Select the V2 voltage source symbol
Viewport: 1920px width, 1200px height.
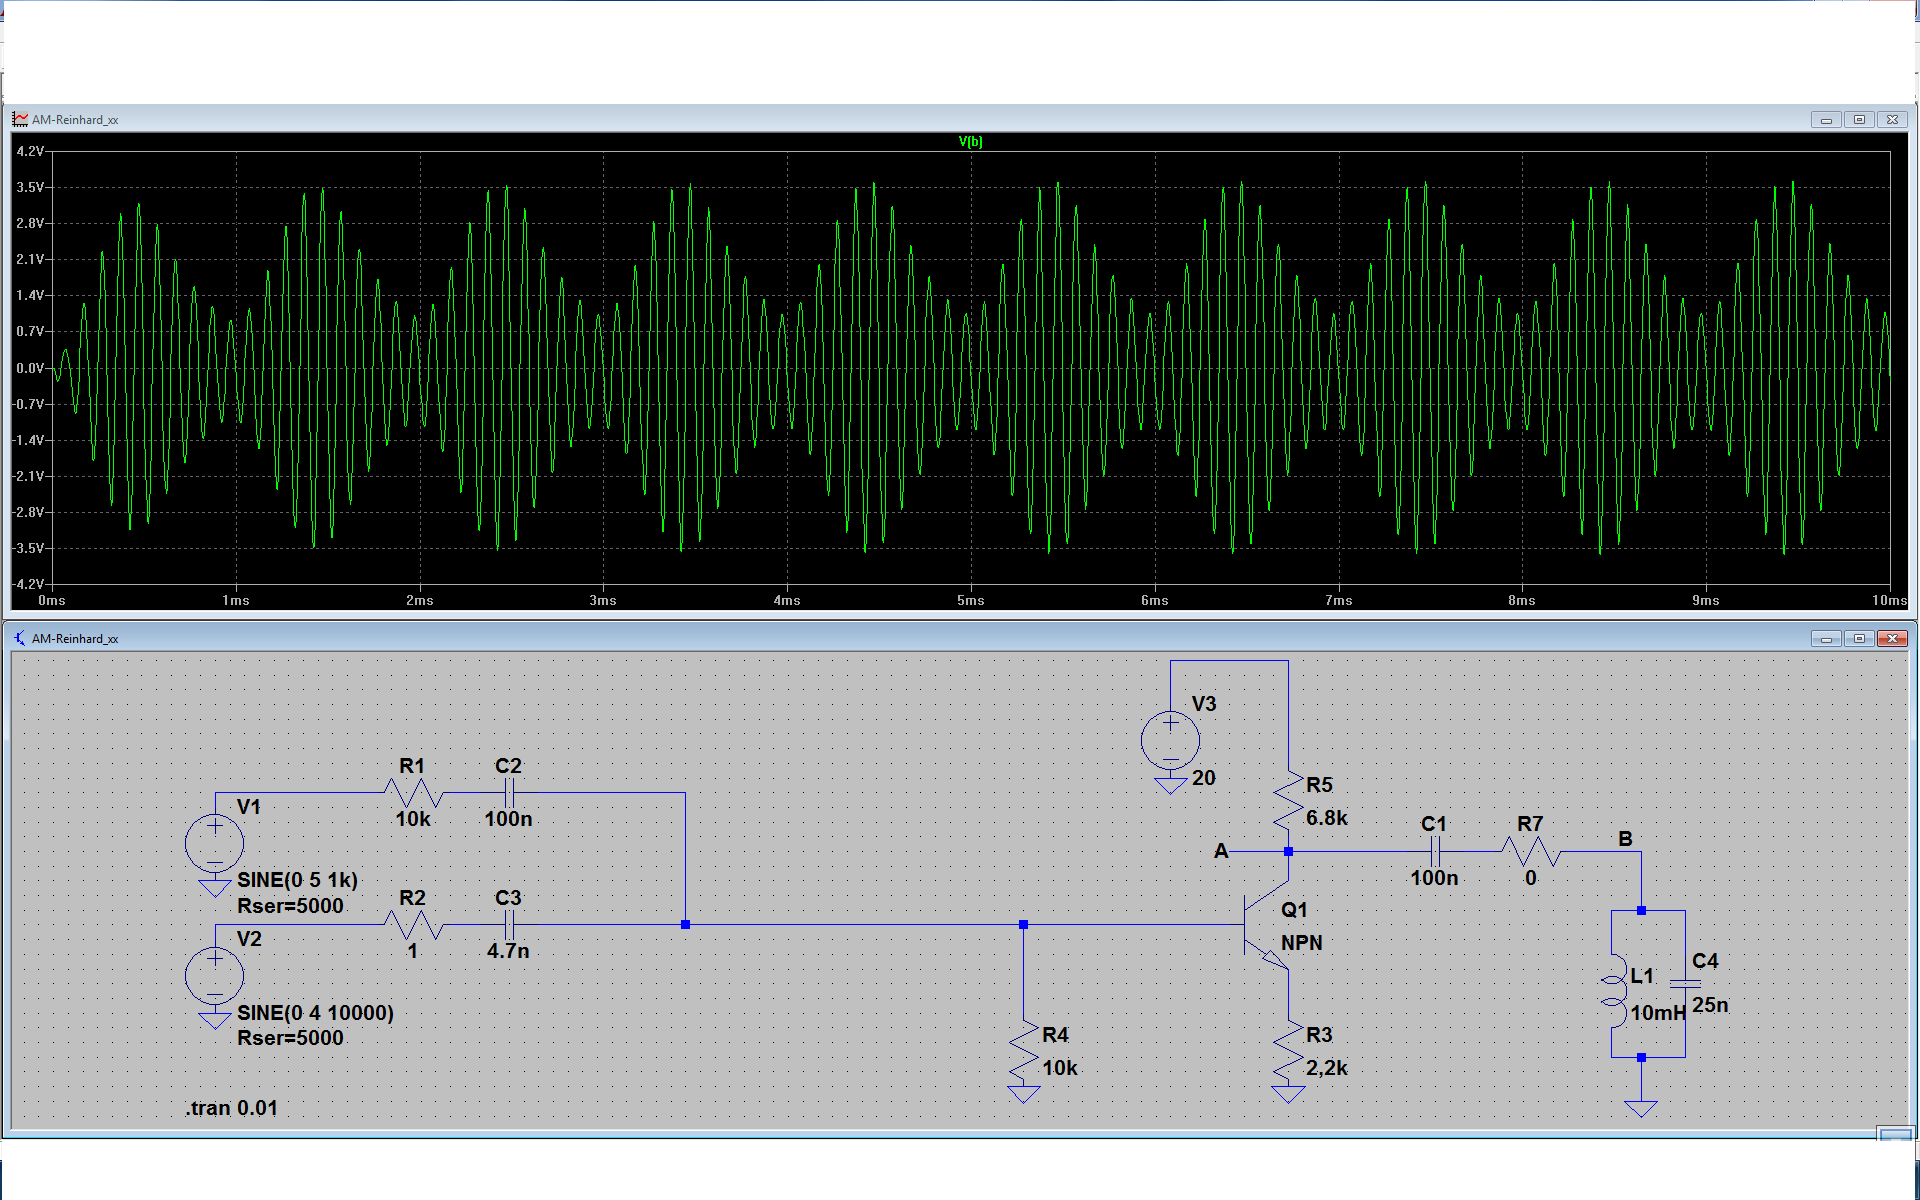(x=215, y=976)
